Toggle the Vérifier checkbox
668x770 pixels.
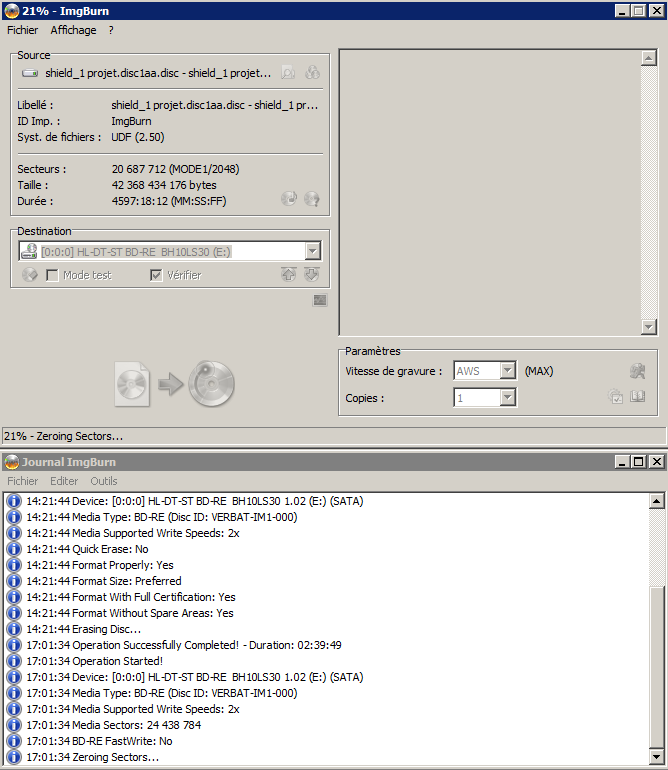tap(156, 275)
